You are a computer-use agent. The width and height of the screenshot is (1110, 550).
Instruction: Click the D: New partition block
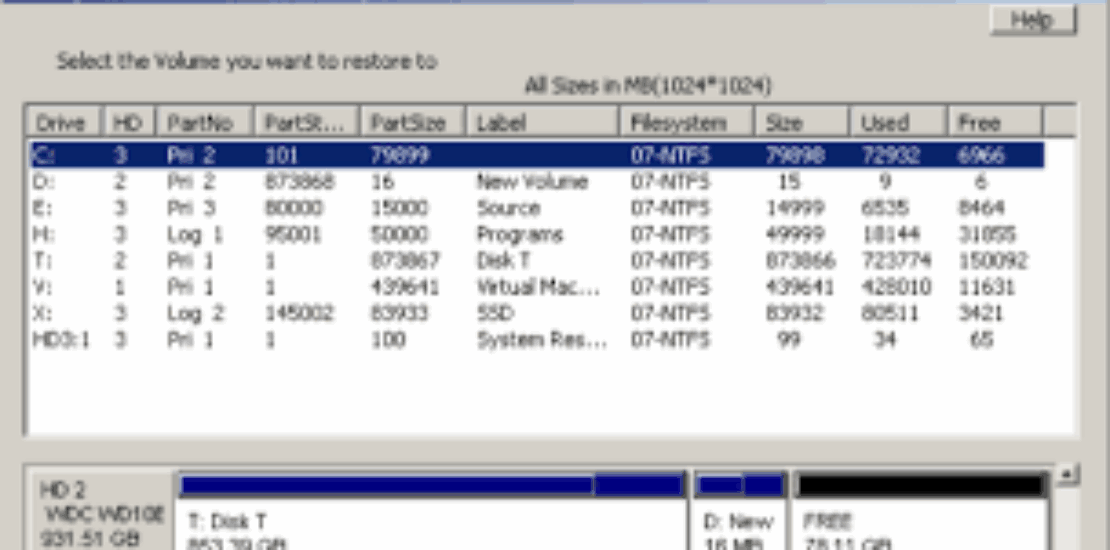pos(740,511)
